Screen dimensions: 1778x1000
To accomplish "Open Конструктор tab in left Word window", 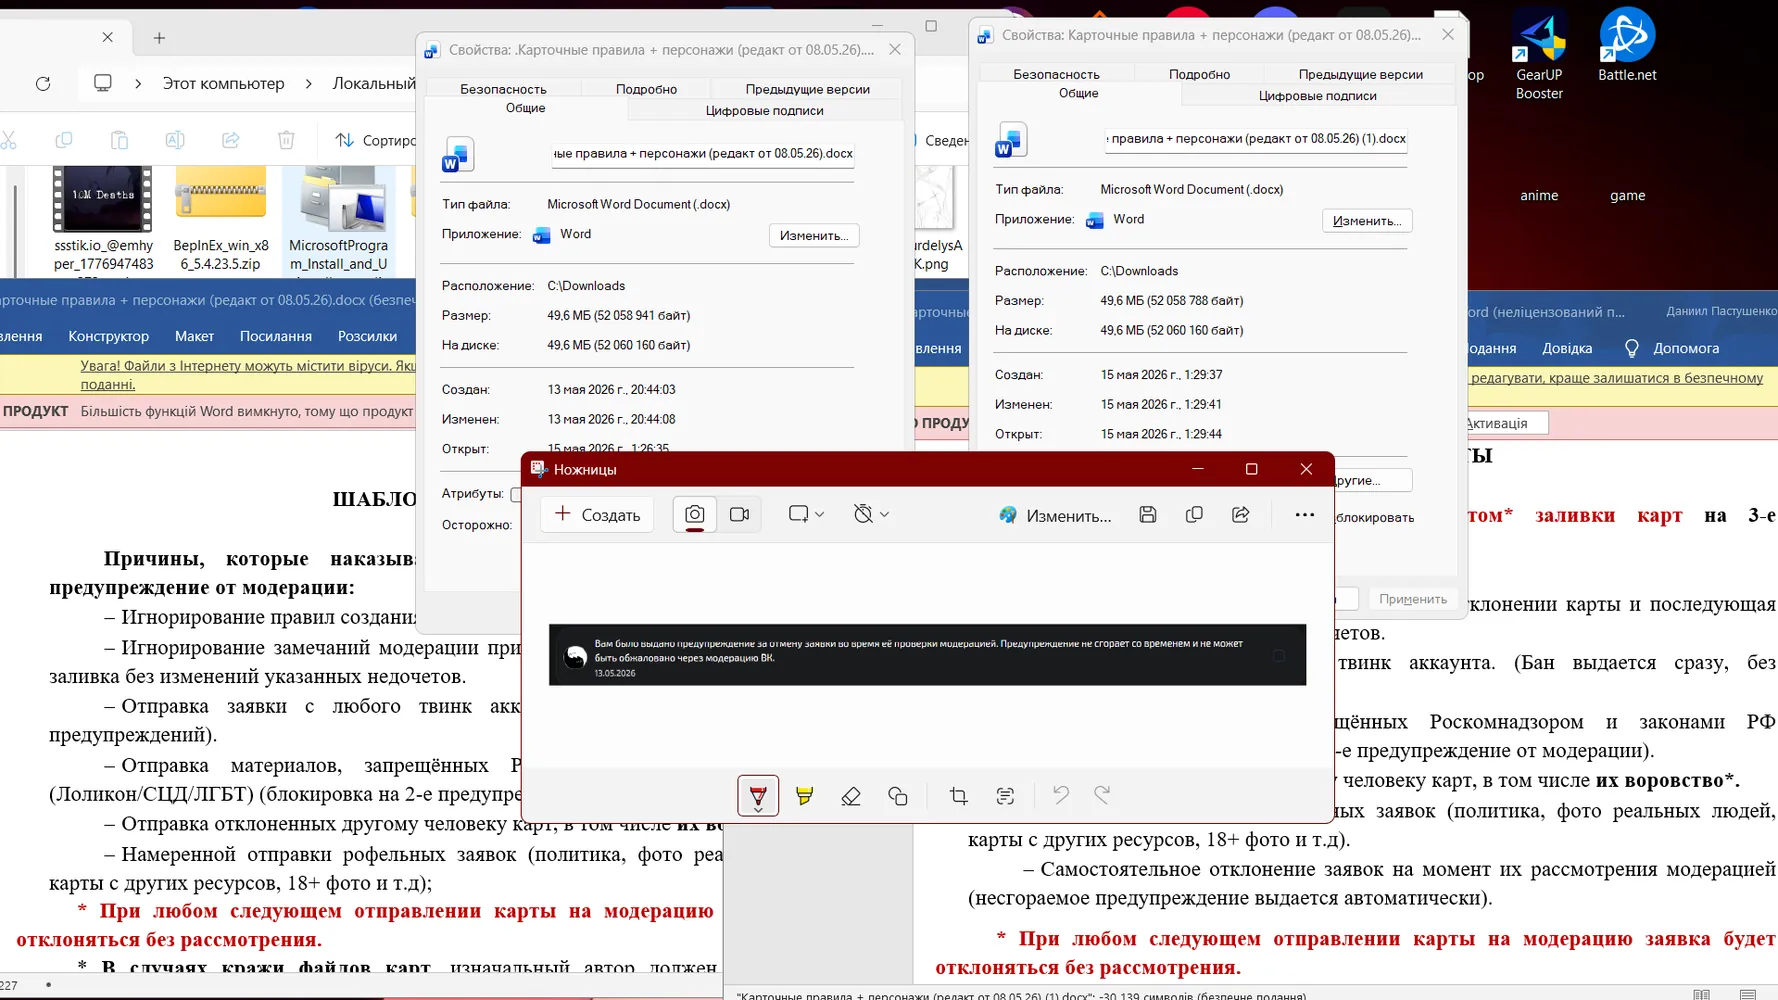I will coord(108,336).
